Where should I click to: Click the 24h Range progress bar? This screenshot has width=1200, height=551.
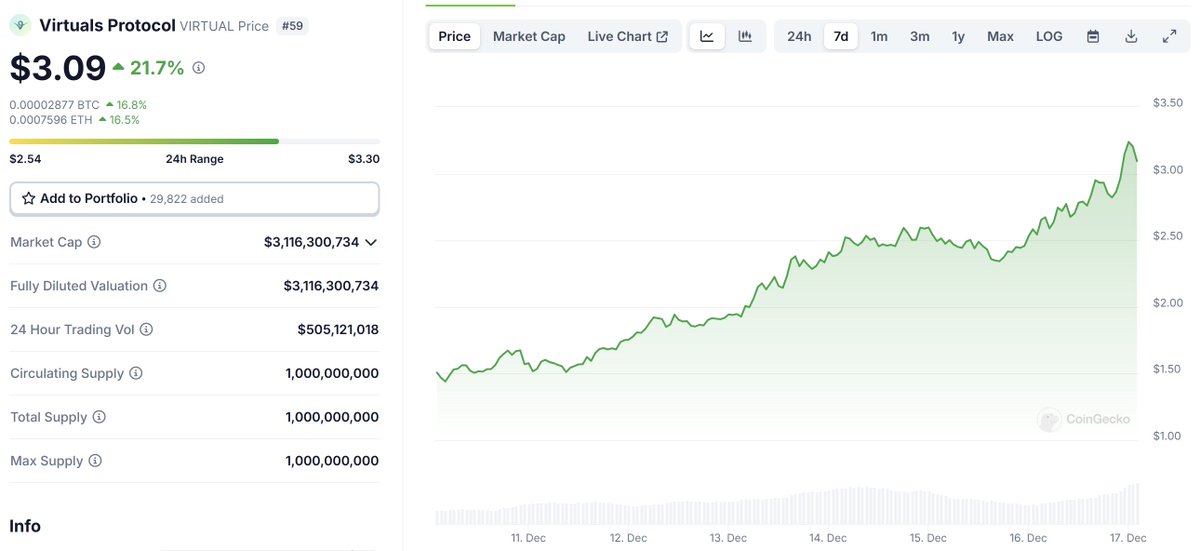[194, 141]
